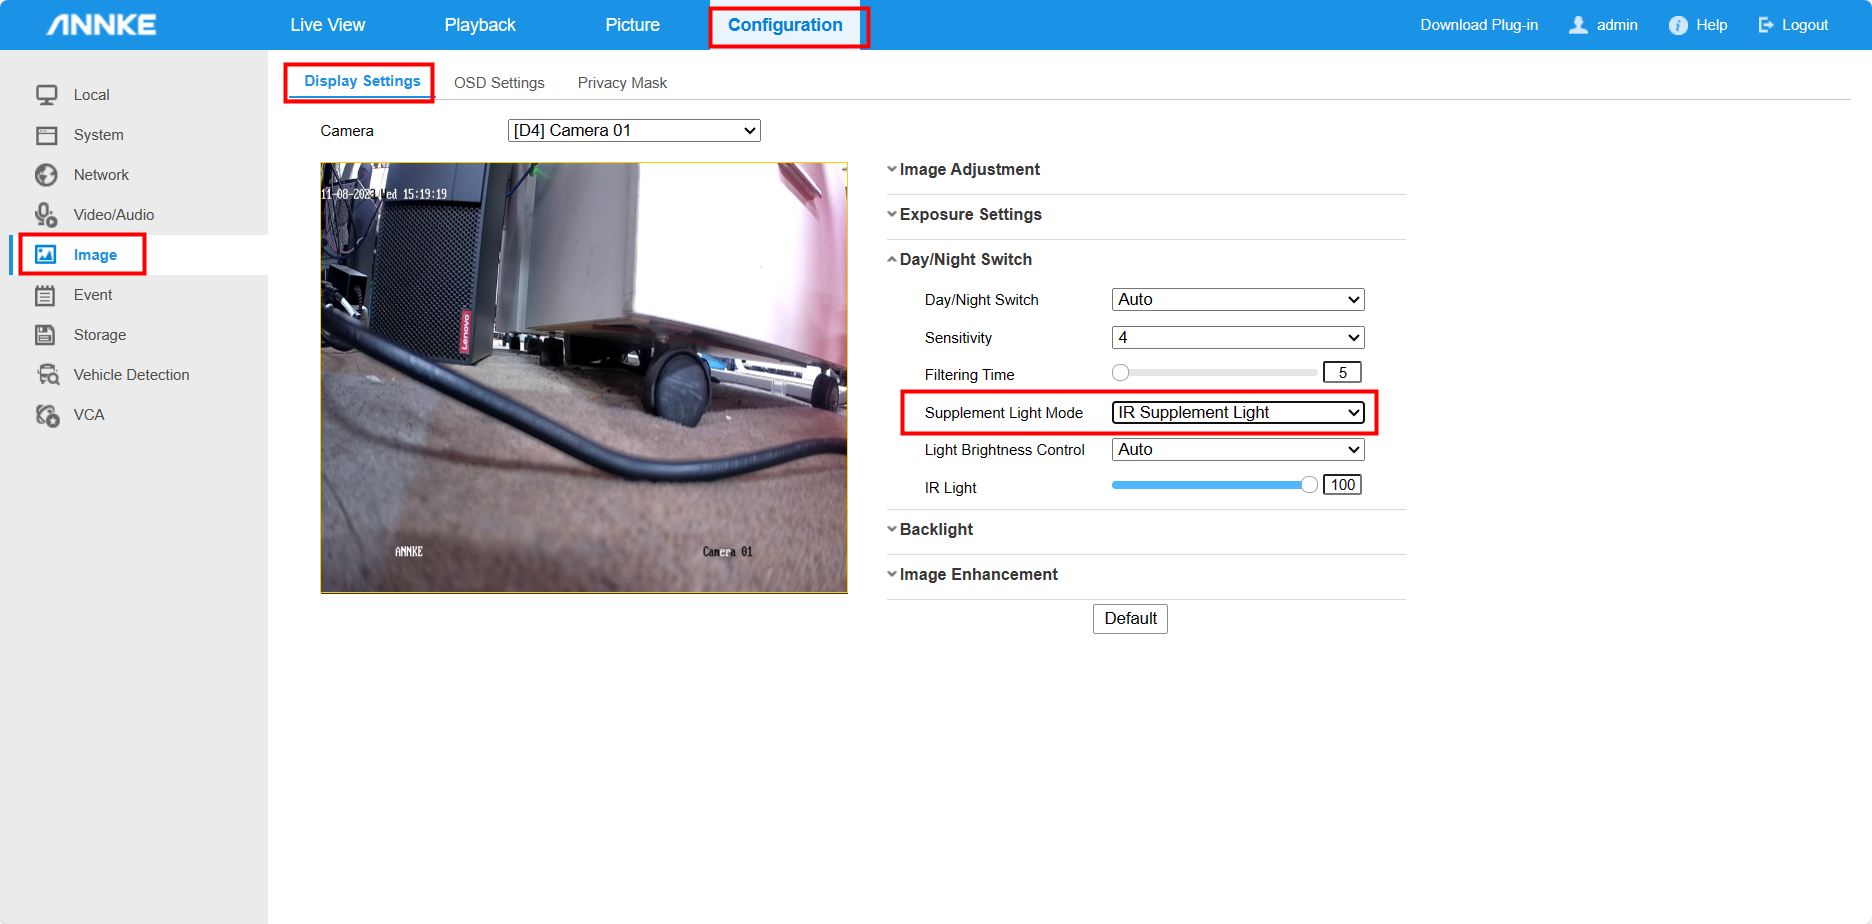Click the Download Plug-in link
Viewport: 1872px width, 924px height.
(x=1479, y=25)
